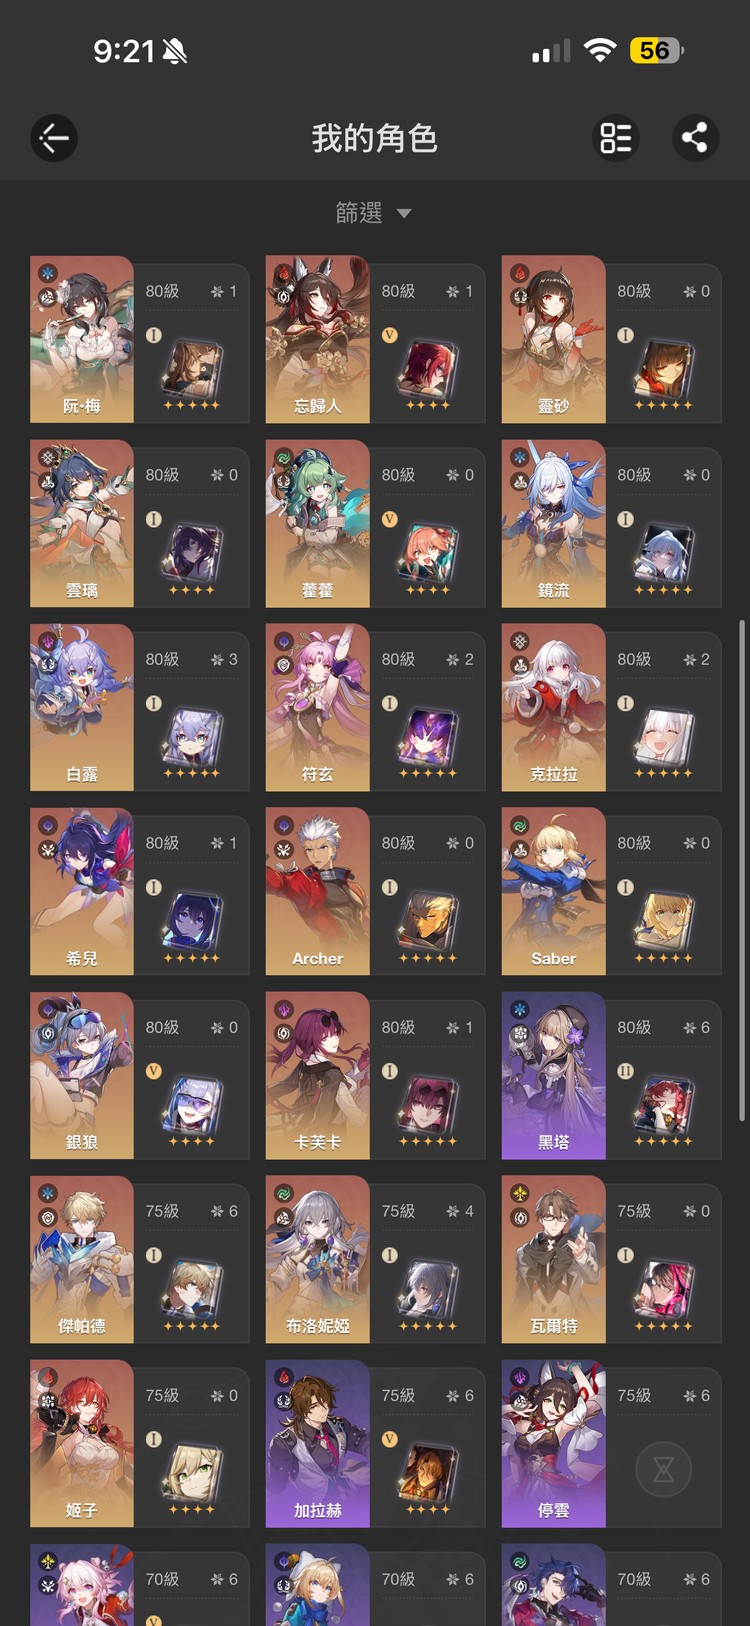Select 忘歸人 light cone icon

pos(428,371)
